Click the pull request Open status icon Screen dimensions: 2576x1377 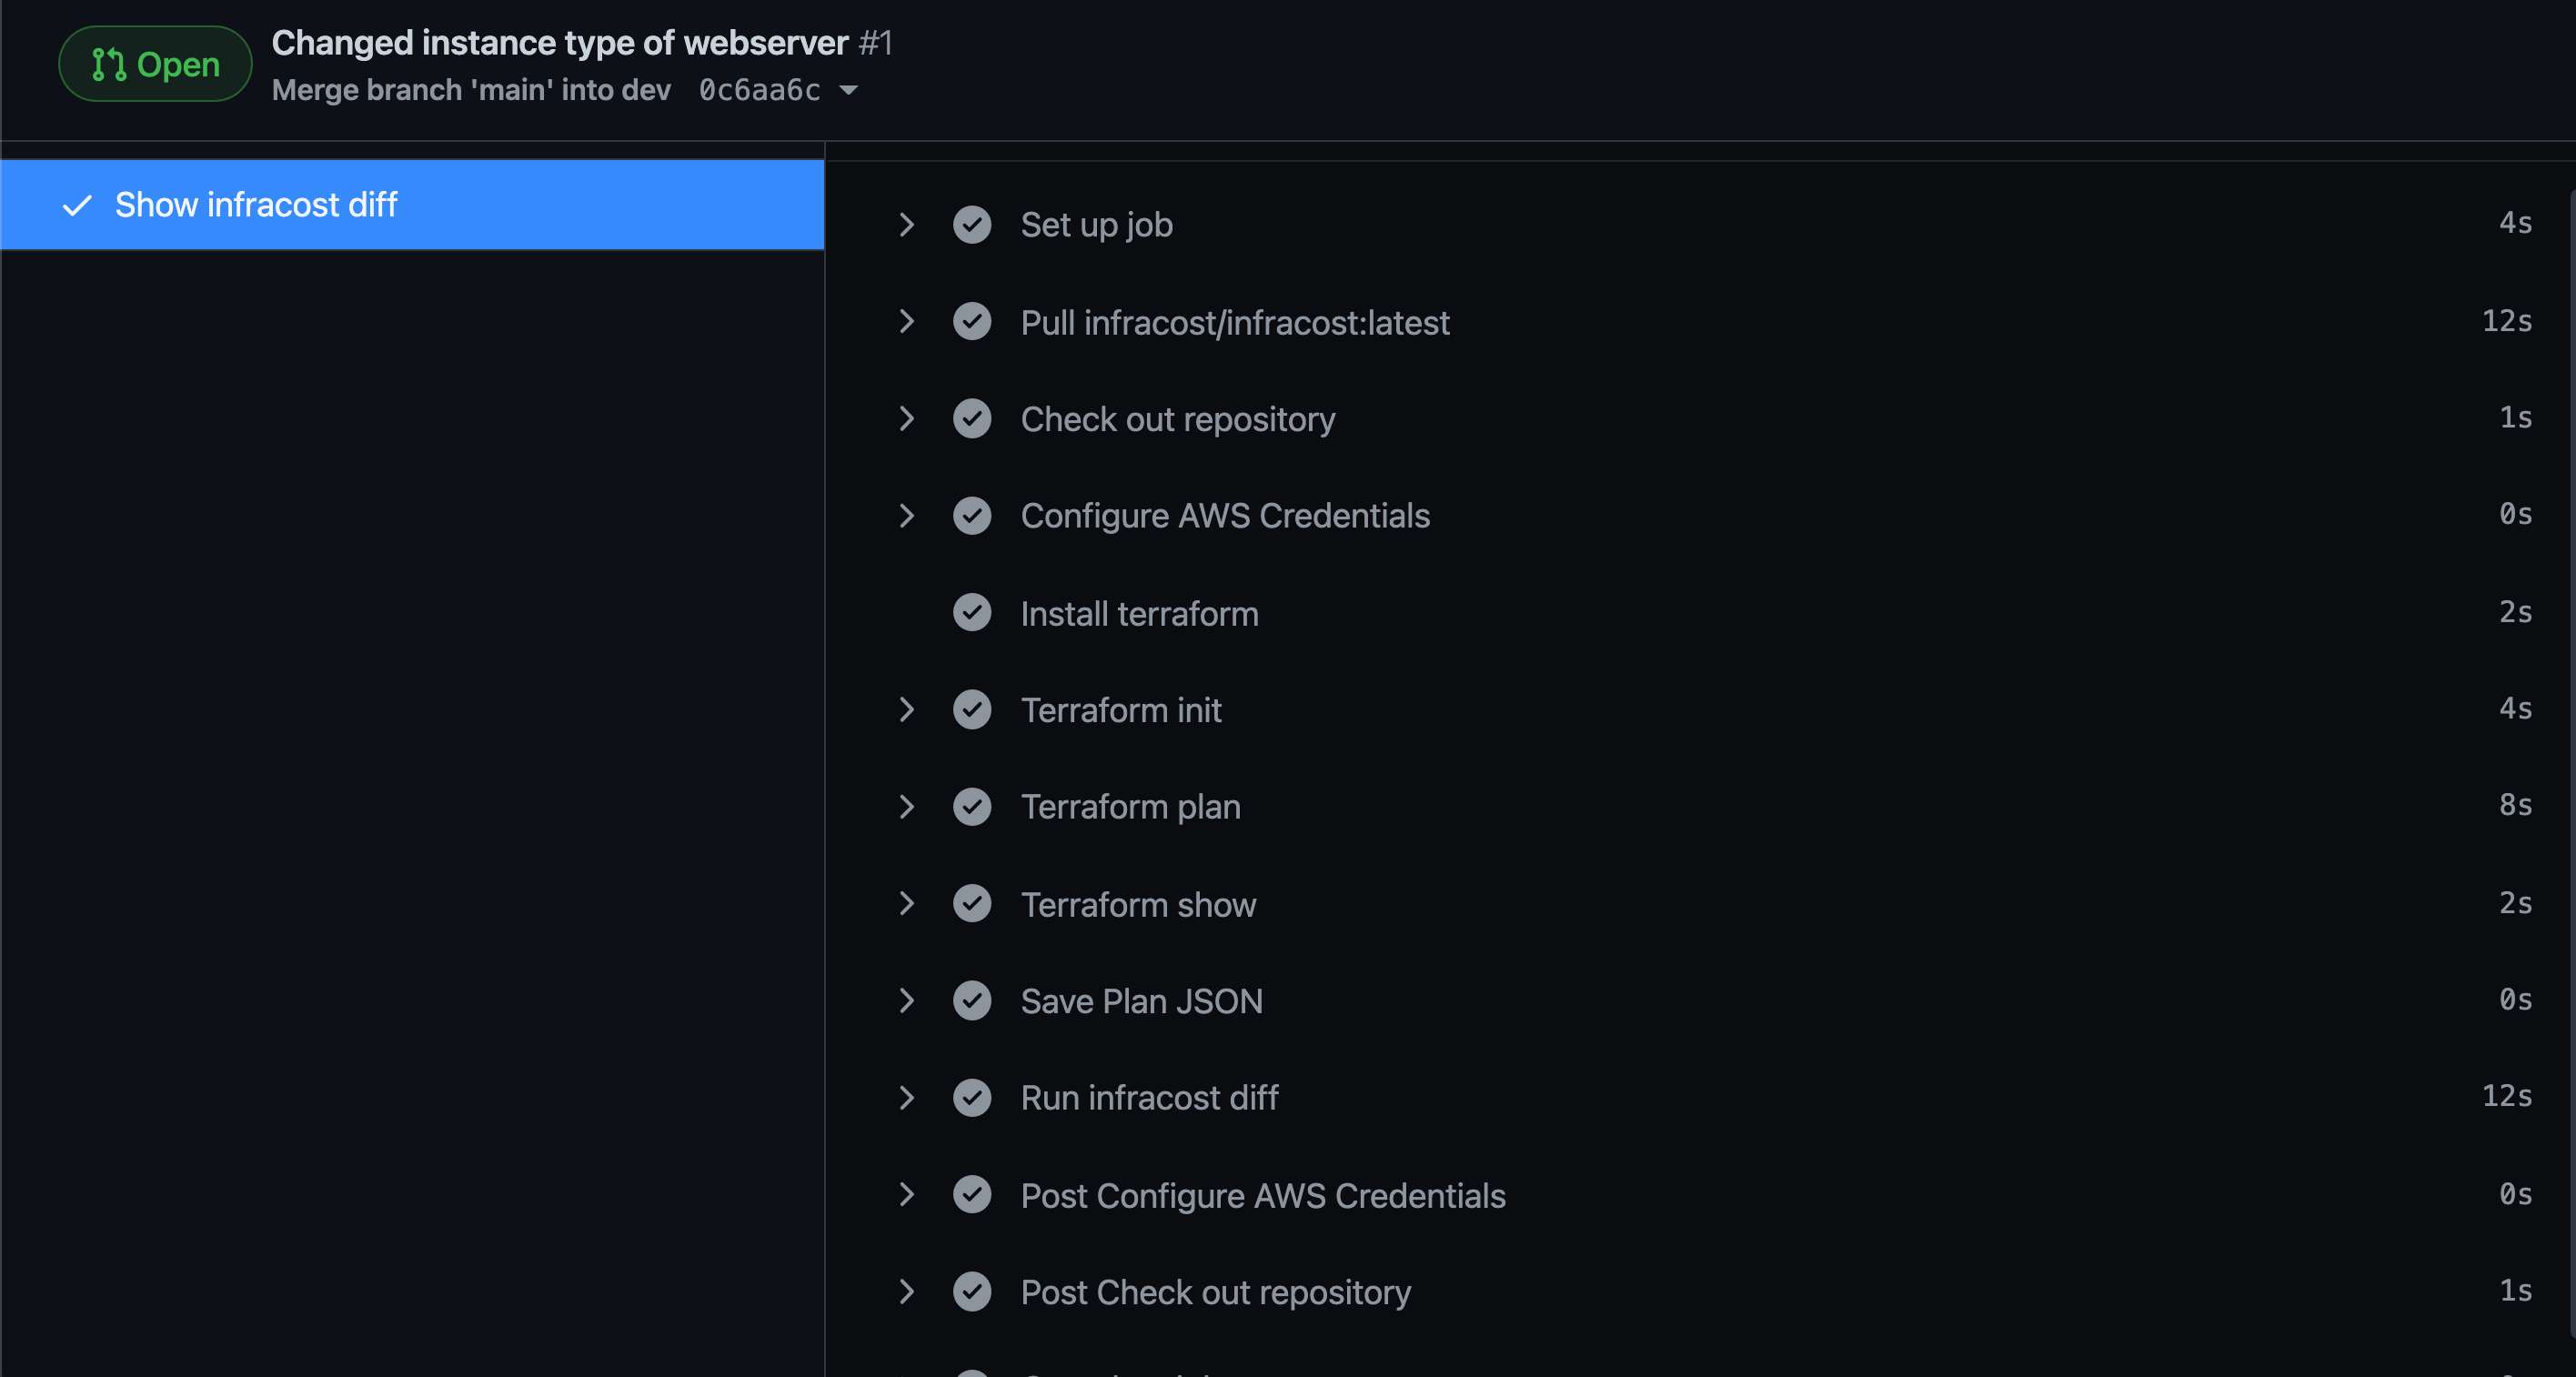108,64
